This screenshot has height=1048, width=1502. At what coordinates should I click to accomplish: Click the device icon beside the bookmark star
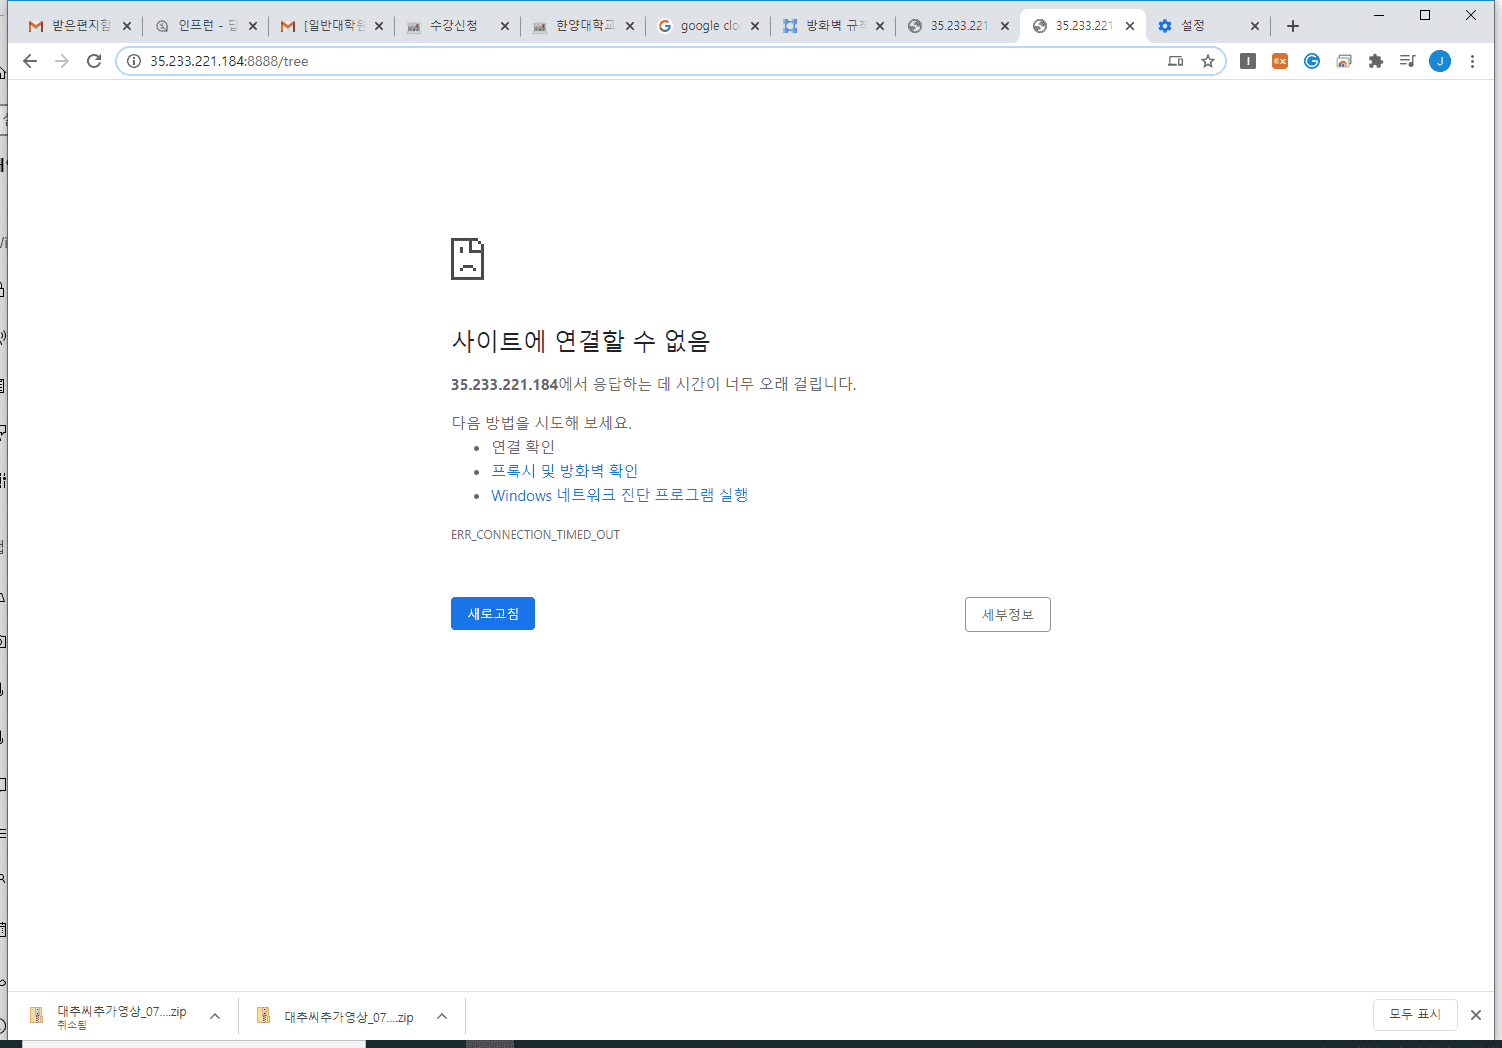1176,61
